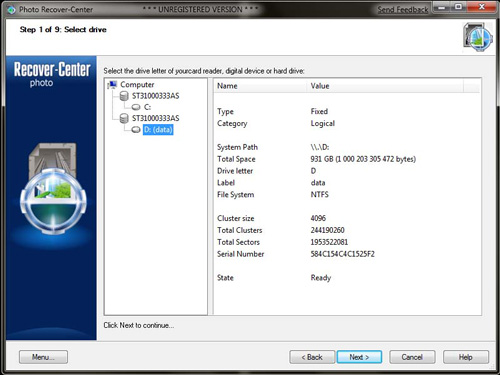The width and height of the screenshot is (500, 375).
Task: Click the Computer icon in drive tree
Action: point(113,85)
